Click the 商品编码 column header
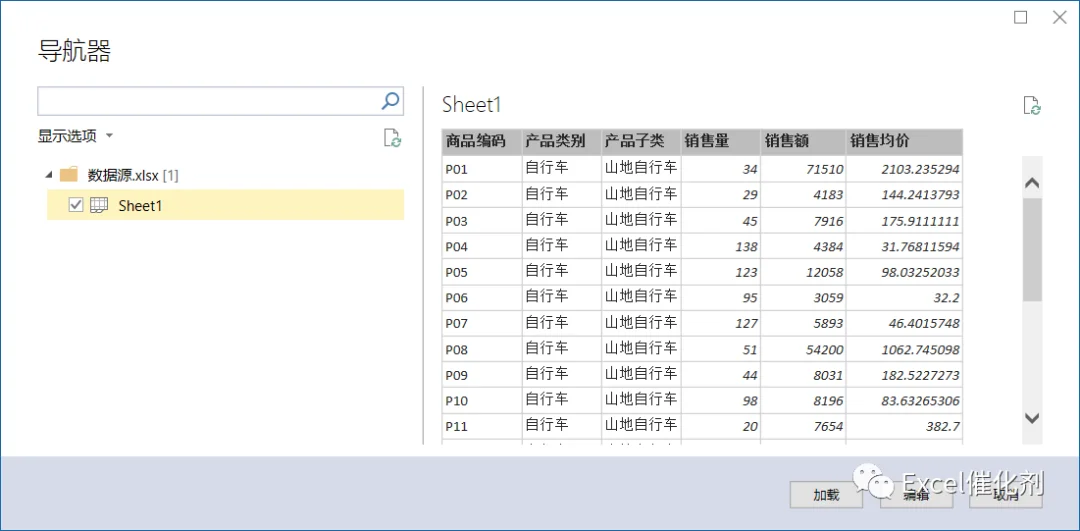This screenshot has width=1080, height=531. click(481, 142)
